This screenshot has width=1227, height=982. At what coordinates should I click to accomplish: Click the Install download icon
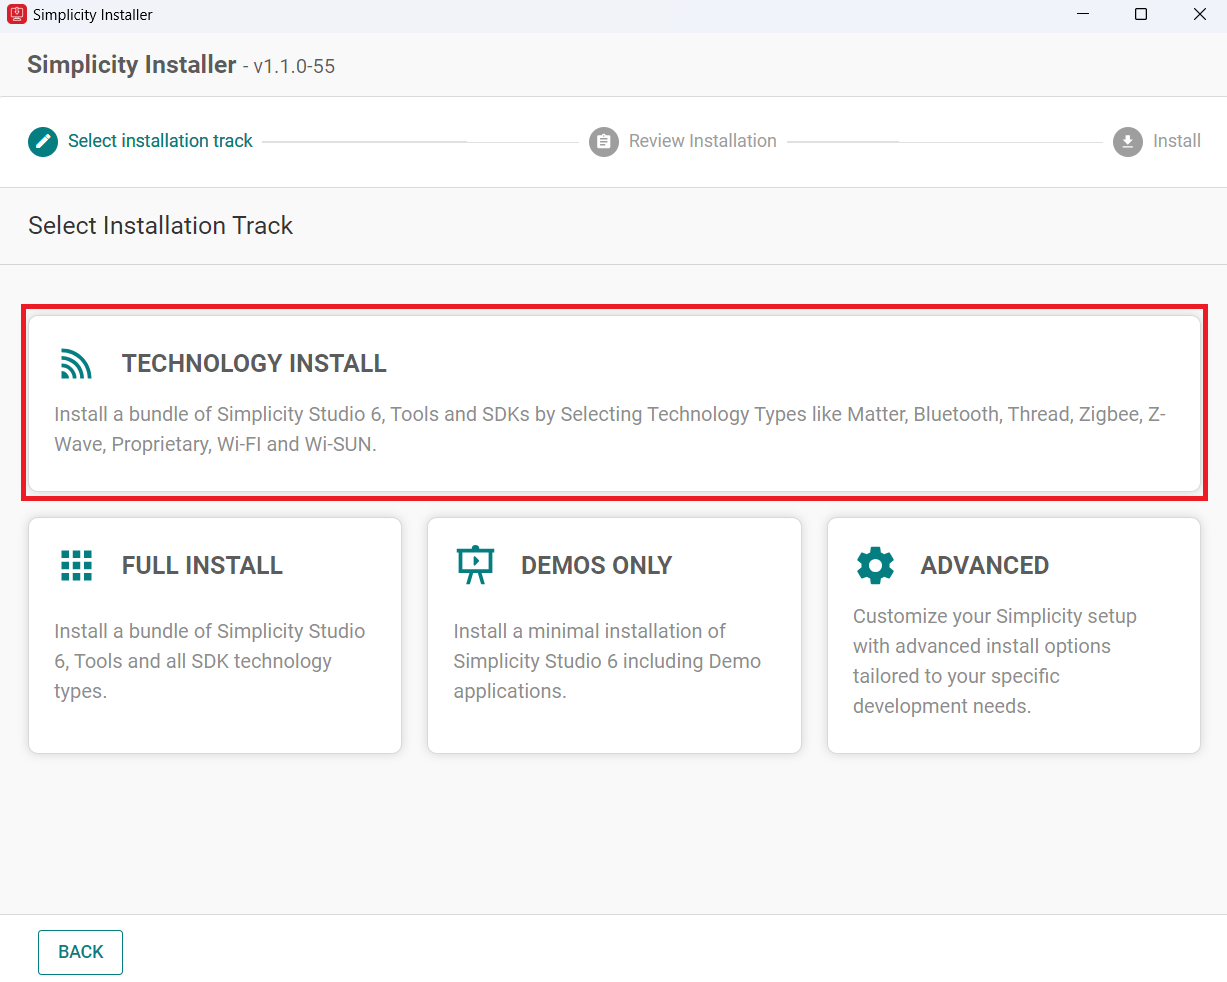[1127, 141]
